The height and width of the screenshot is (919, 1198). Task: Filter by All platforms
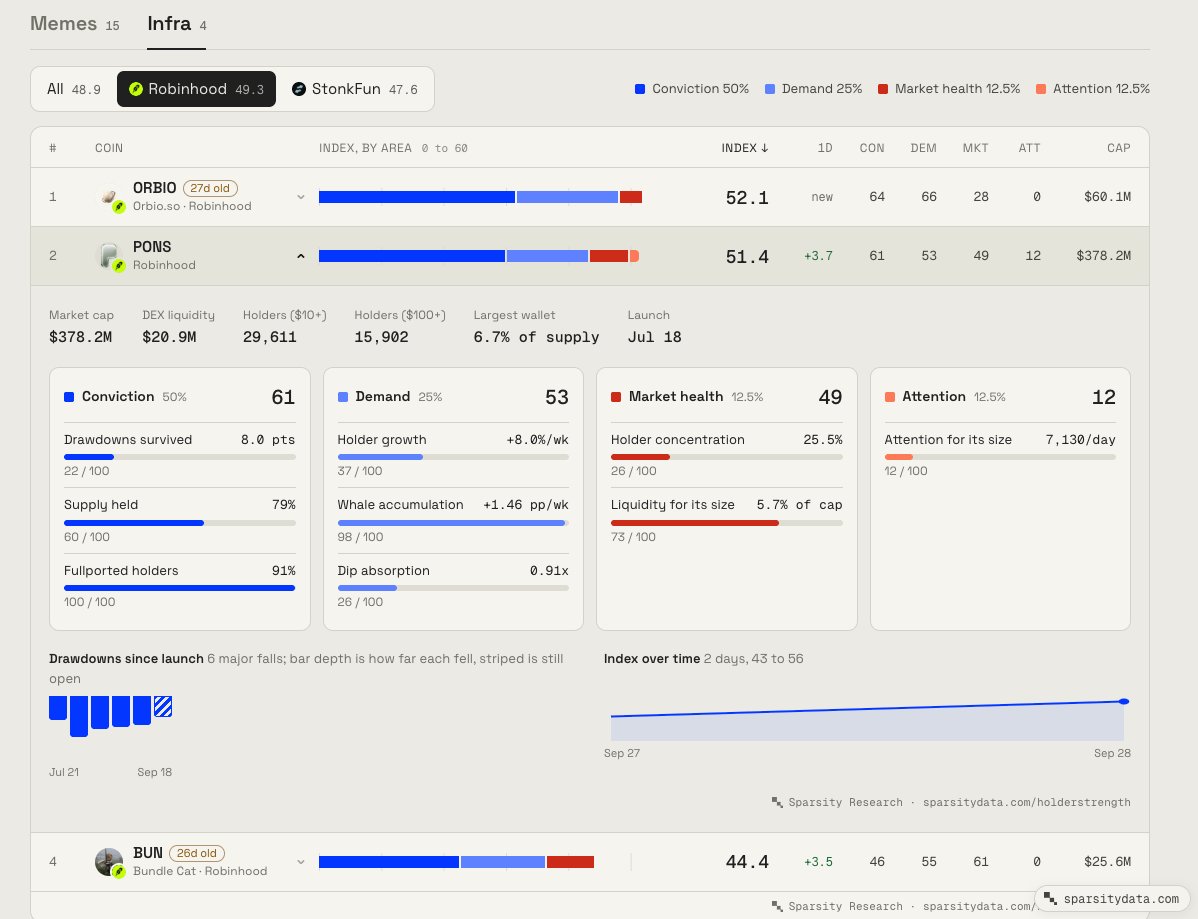[73, 89]
